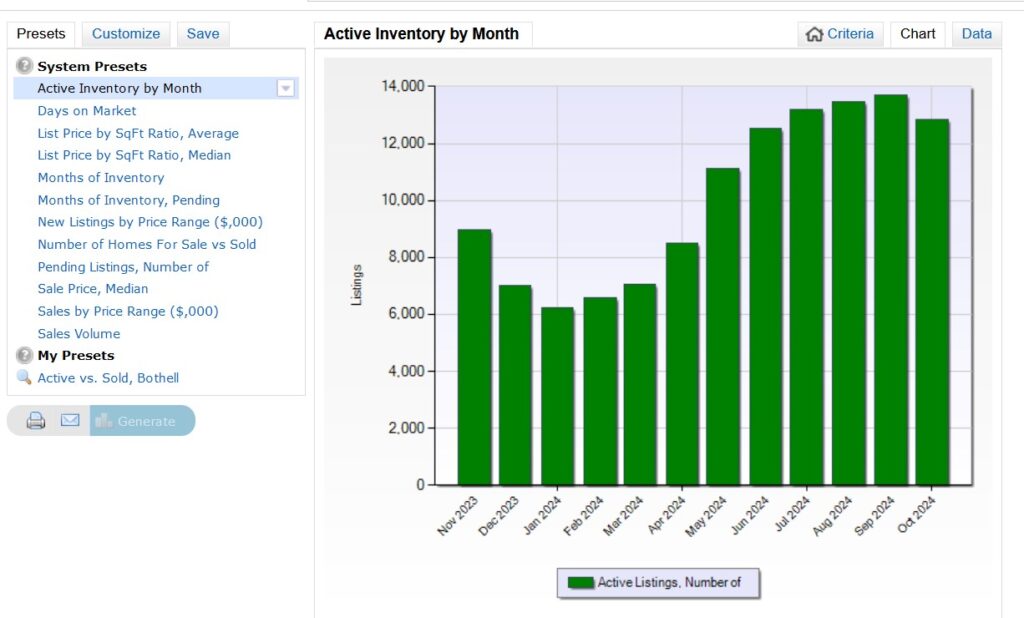Click the help icon beside System Presets
The image size is (1024, 618).
pyautogui.click(x=24, y=66)
